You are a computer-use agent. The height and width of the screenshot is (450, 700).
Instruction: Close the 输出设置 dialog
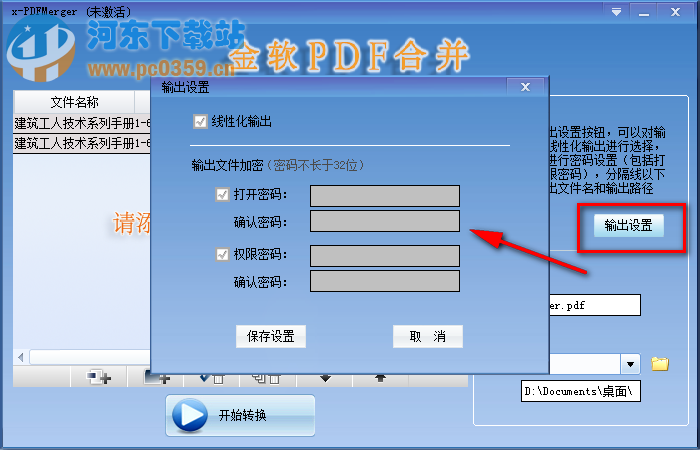click(525, 87)
